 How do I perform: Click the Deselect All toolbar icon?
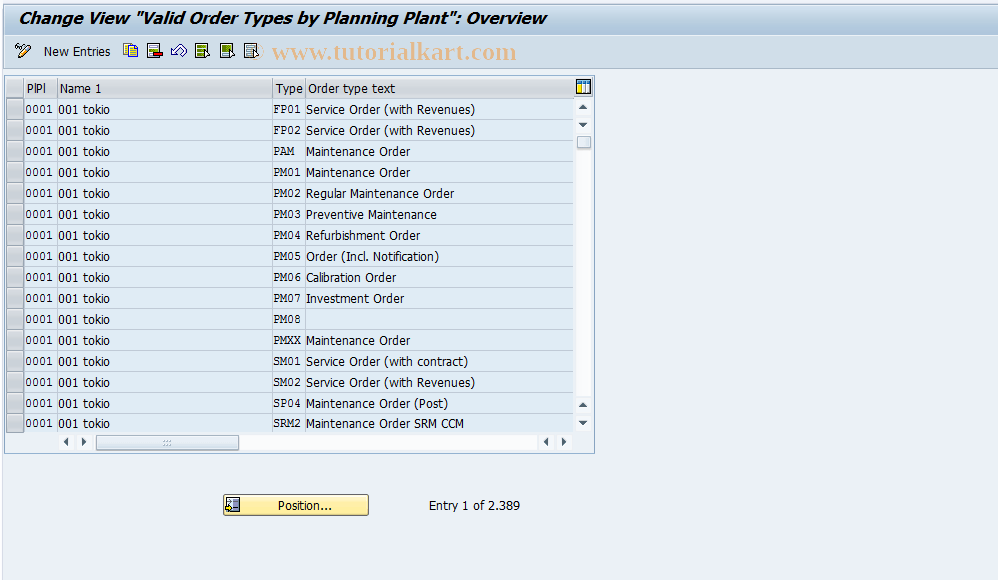250,50
